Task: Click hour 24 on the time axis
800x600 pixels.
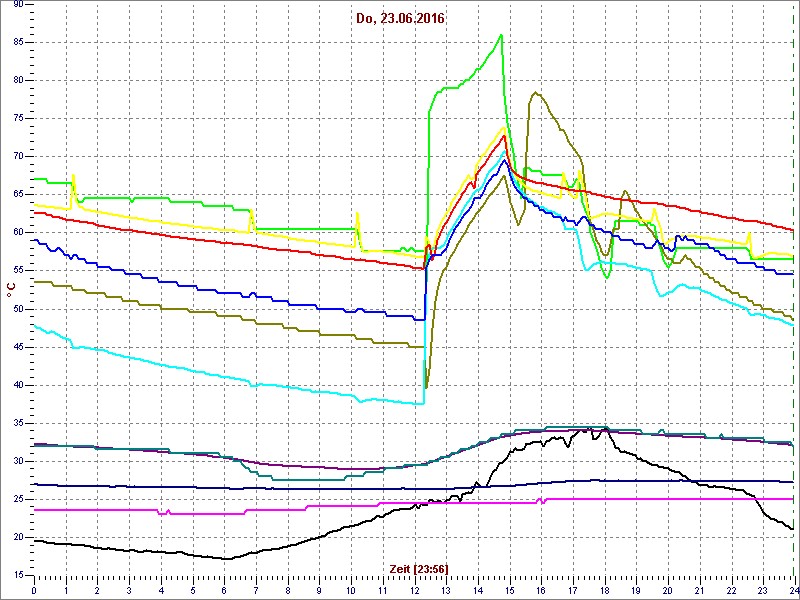Action: (793, 589)
